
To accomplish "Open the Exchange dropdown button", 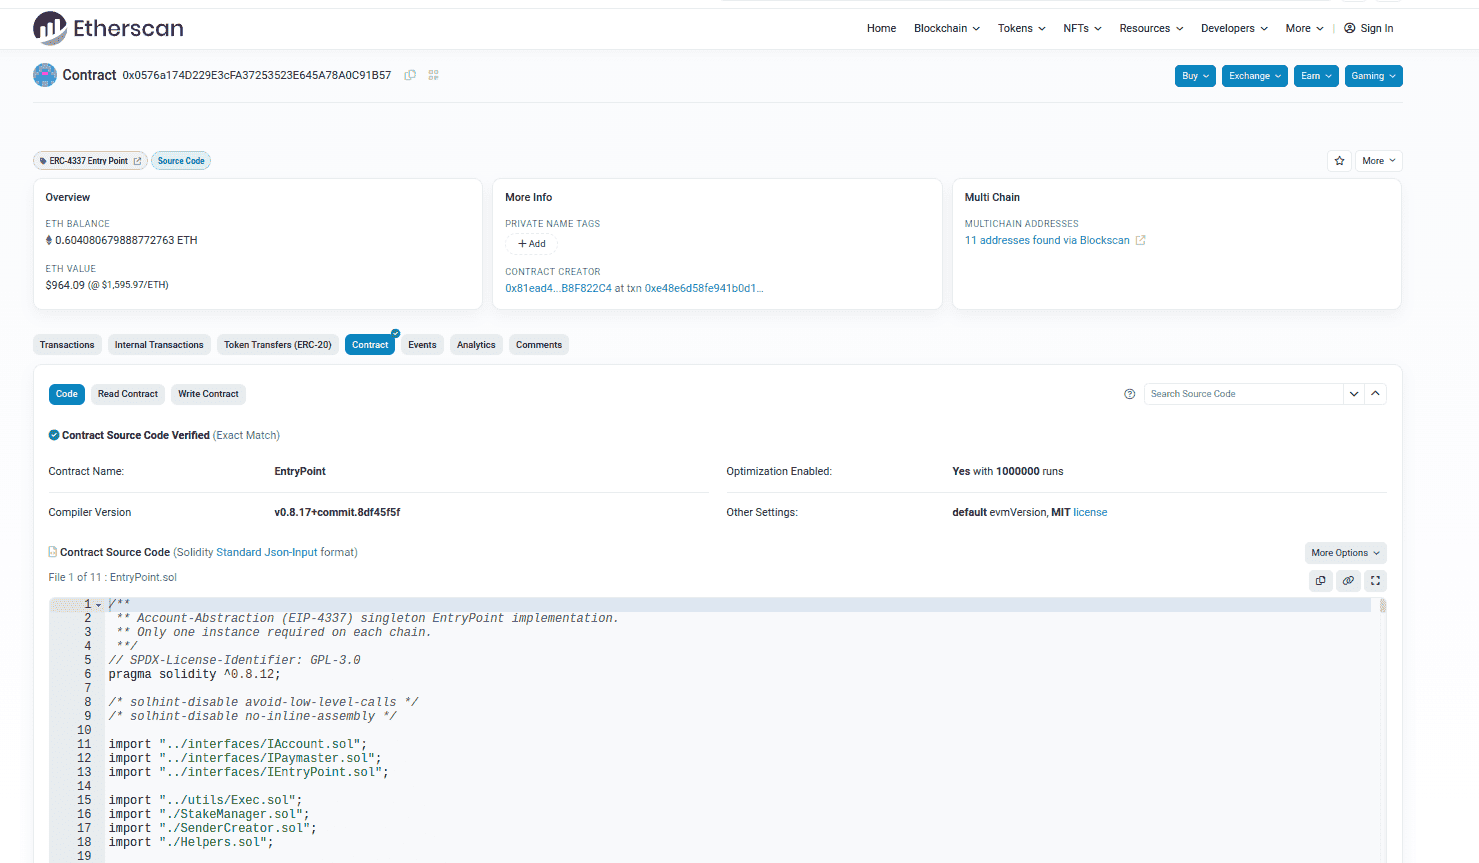I will tap(1255, 76).
